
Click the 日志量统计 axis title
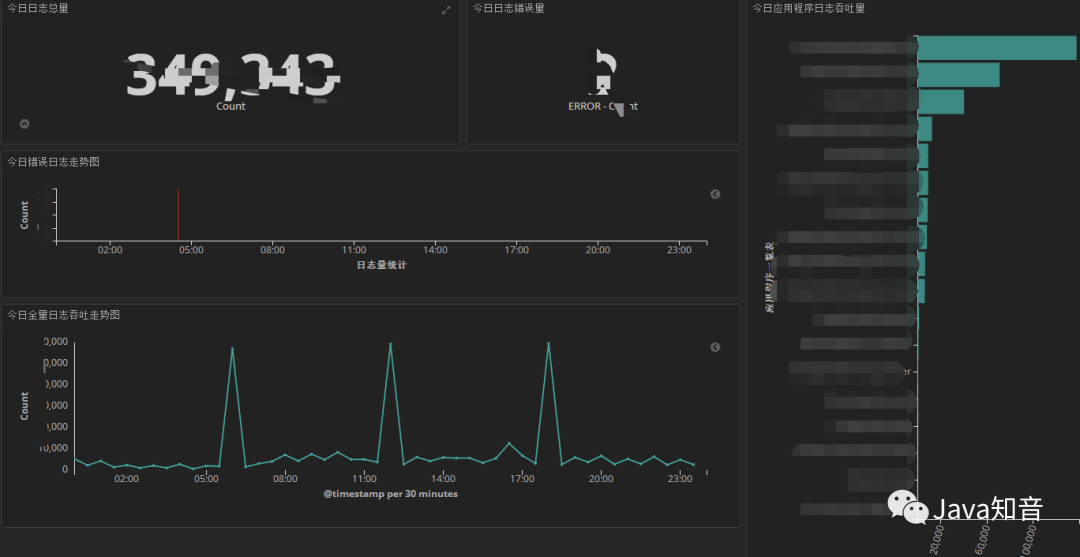(381, 264)
